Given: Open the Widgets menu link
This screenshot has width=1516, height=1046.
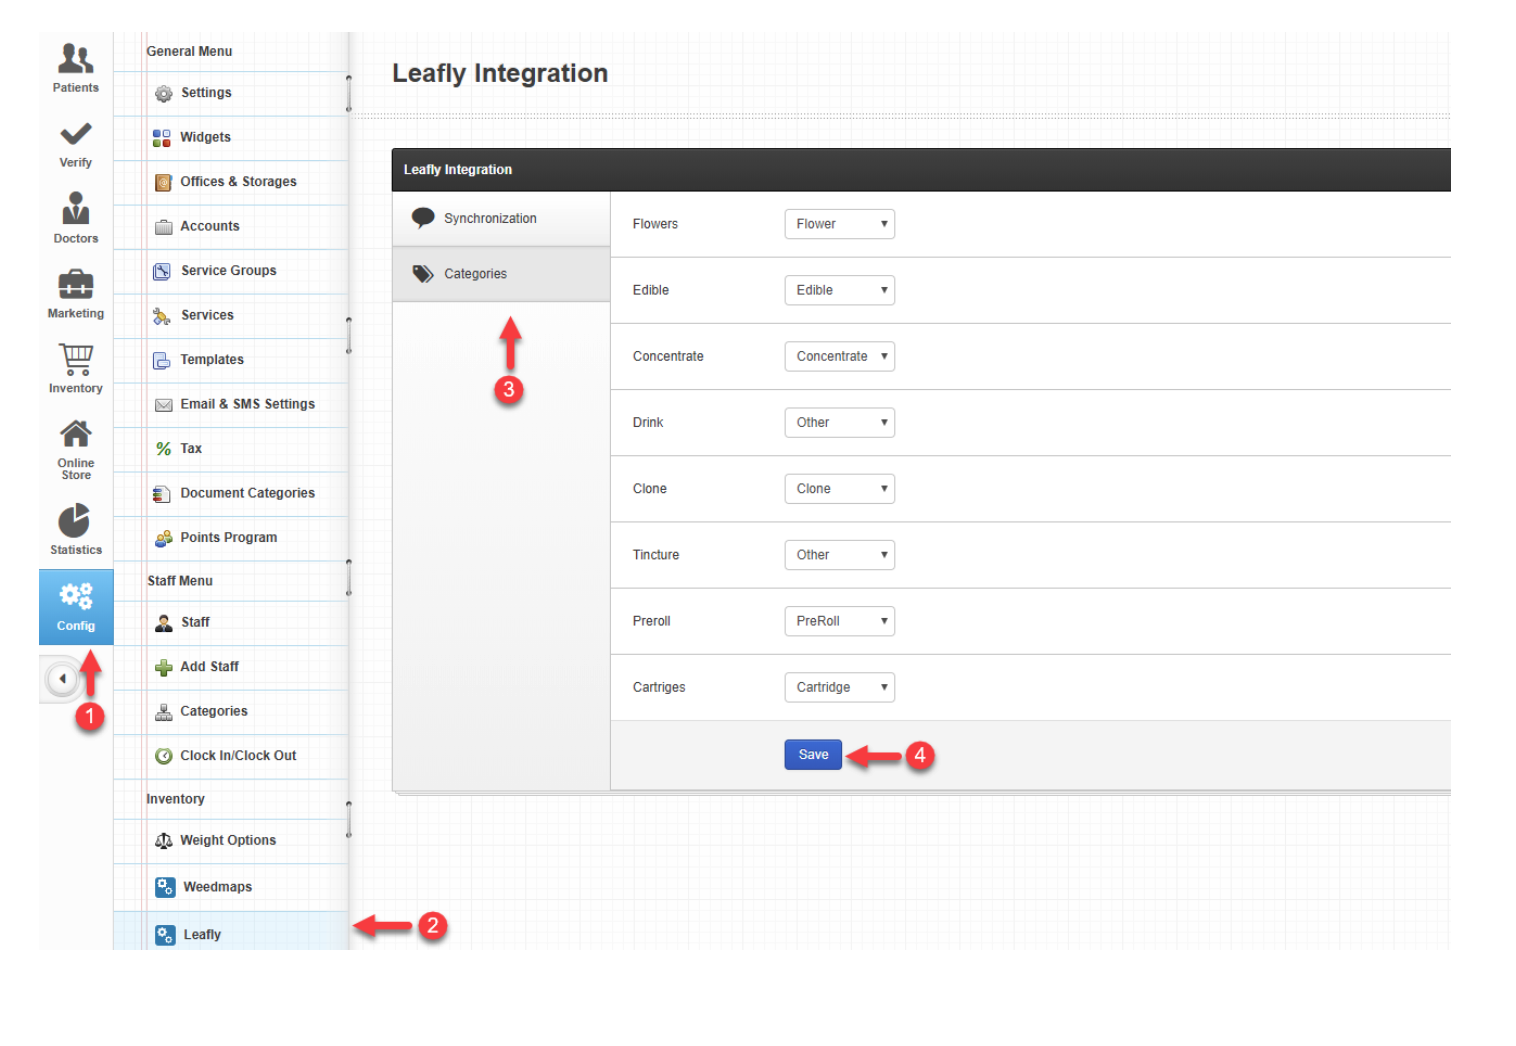Looking at the screenshot, I should pyautogui.click(x=205, y=137).
